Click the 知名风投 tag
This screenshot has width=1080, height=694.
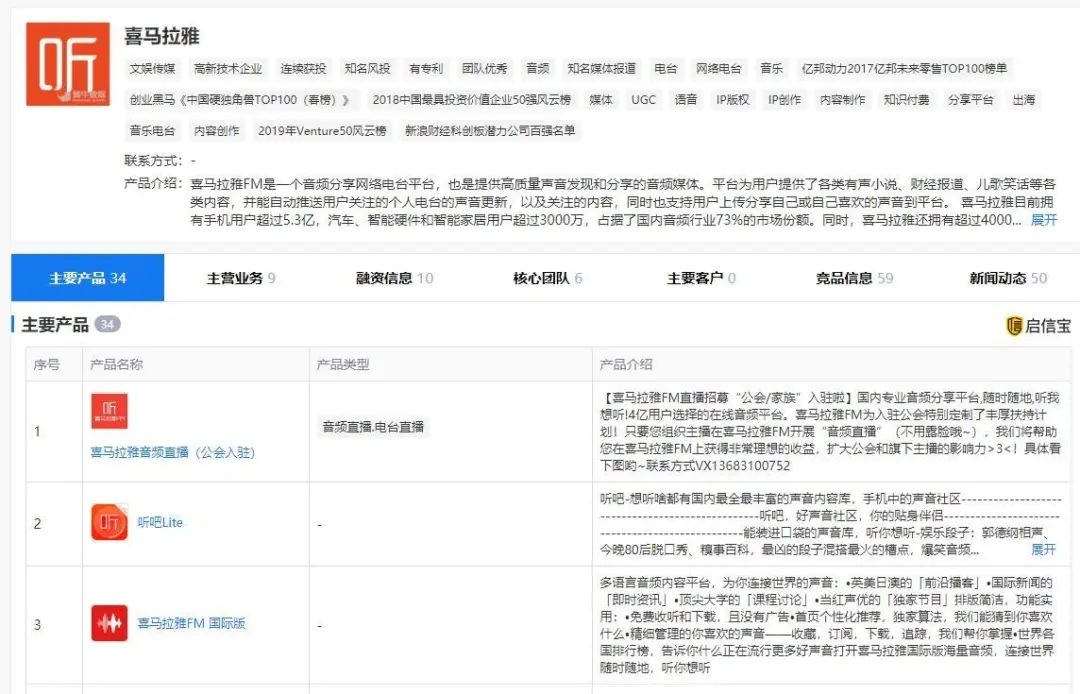(368, 69)
